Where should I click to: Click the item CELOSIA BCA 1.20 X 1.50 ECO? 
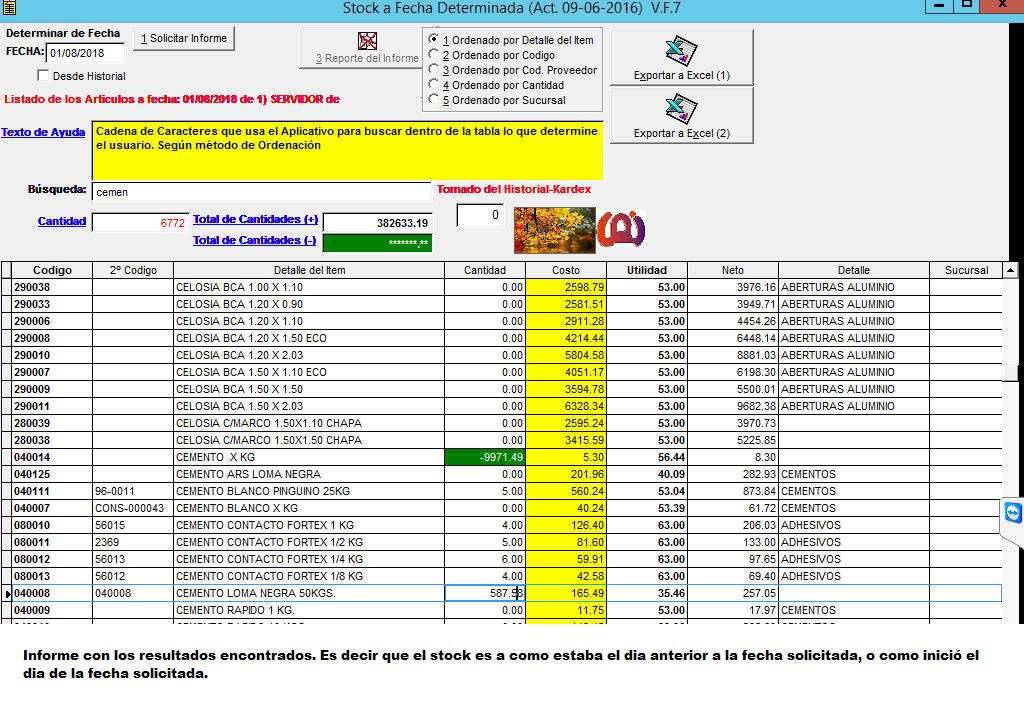pyautogui.click(x=309, y=338)
